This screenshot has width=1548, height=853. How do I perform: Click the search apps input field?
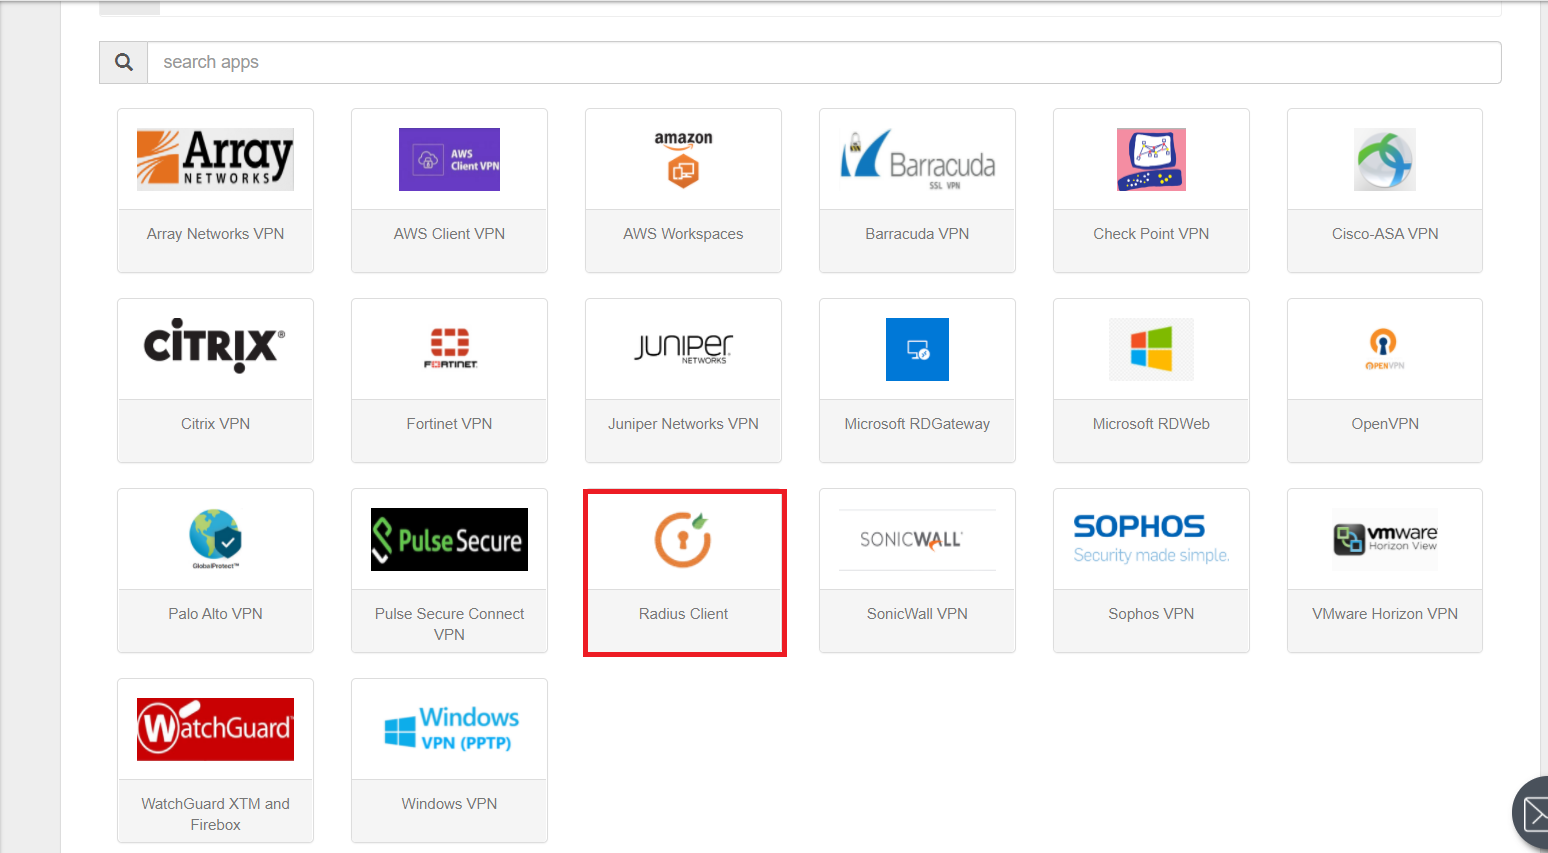[700, 62]
